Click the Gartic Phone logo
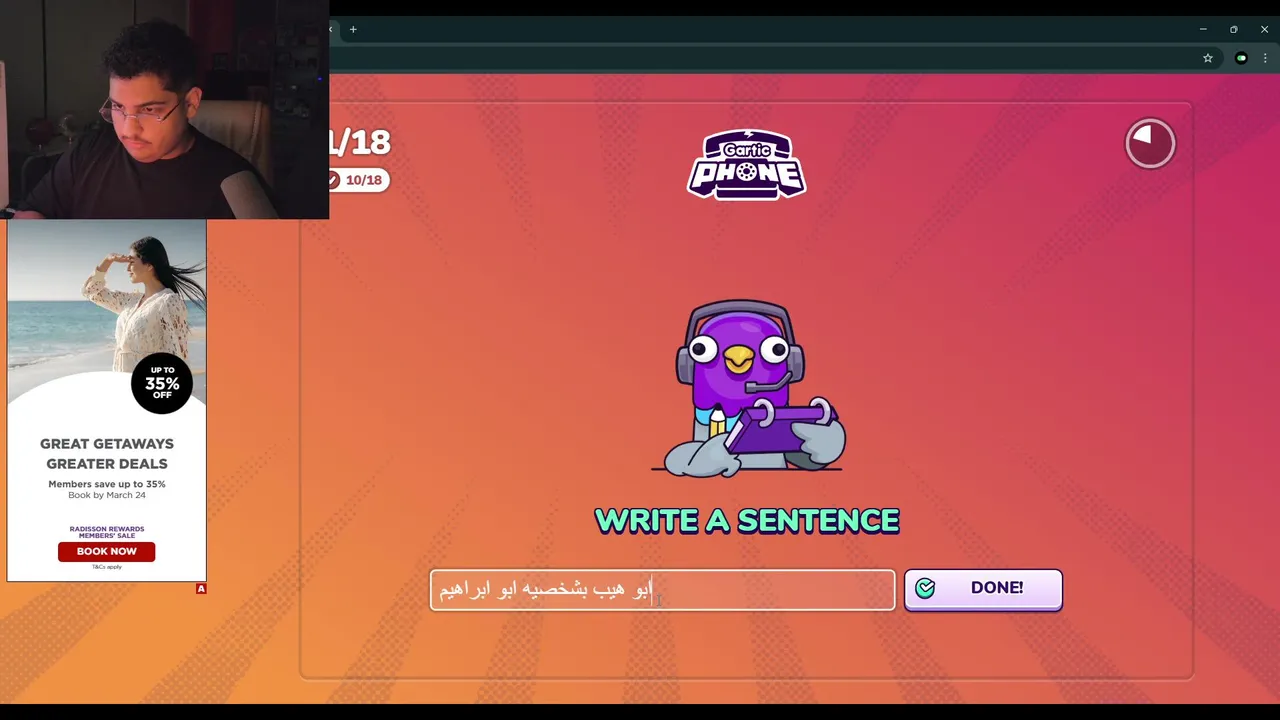This screenshot has width=1280, height=720. (x=747, y=165)
